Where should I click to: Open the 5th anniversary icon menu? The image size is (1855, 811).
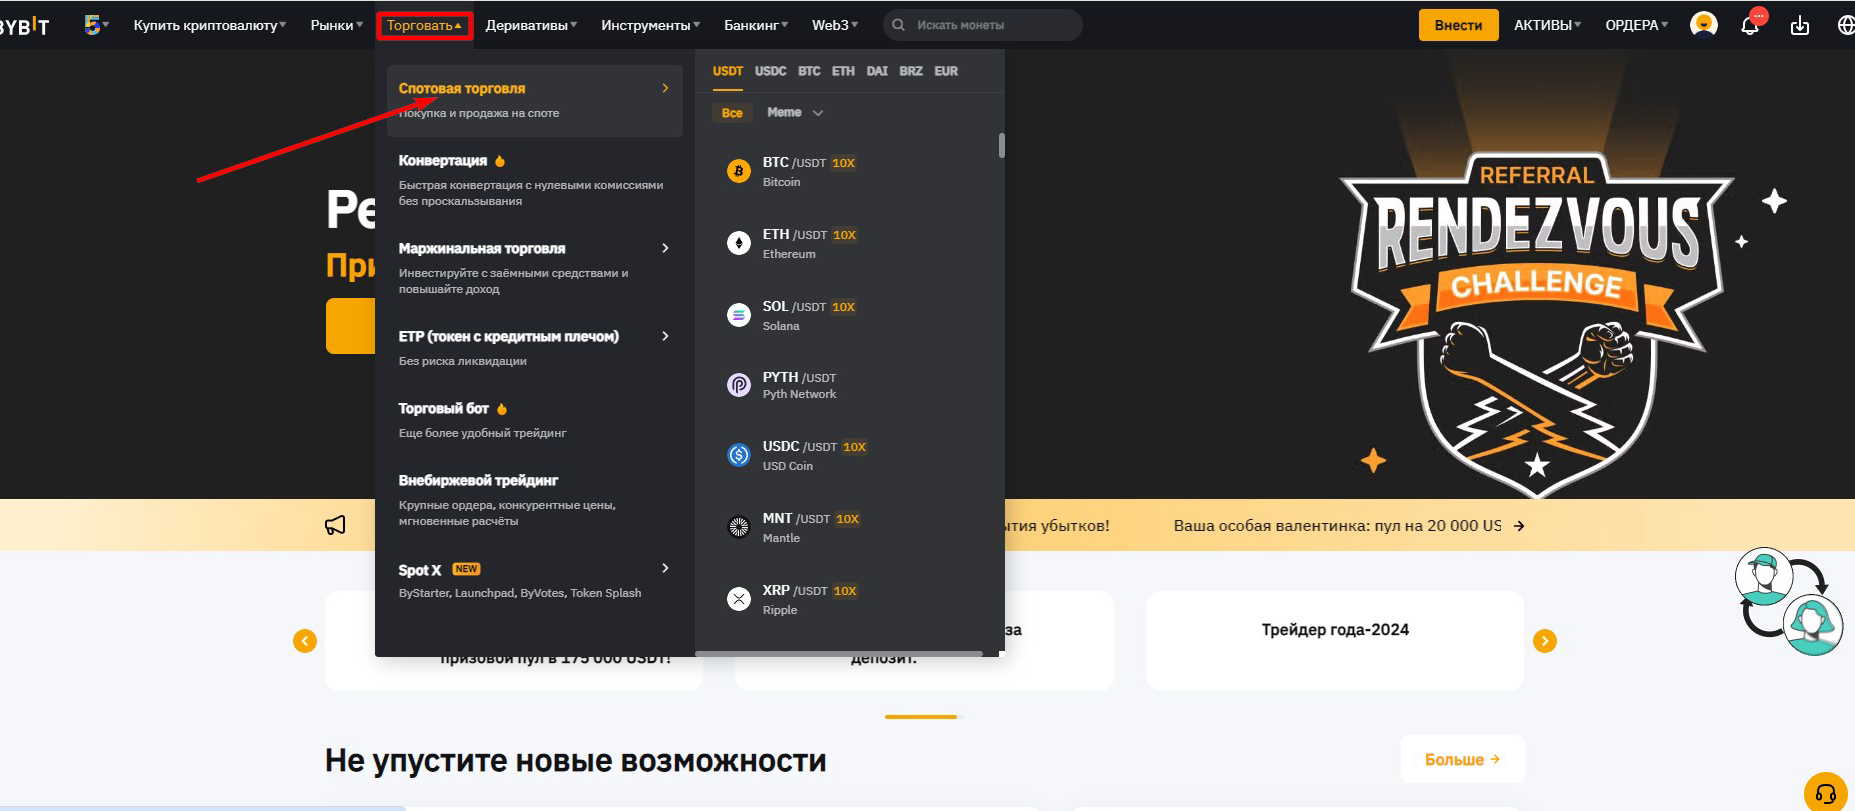(96, 25)
